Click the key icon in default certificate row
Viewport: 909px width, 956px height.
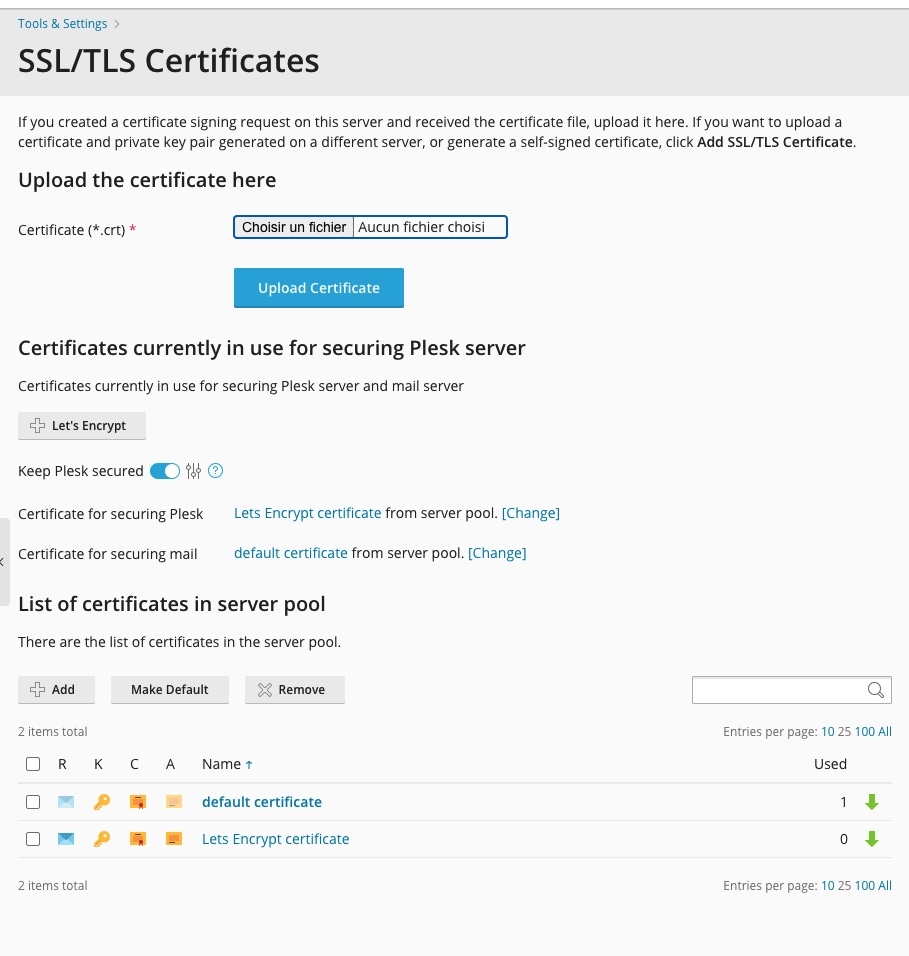pos(101,802)
